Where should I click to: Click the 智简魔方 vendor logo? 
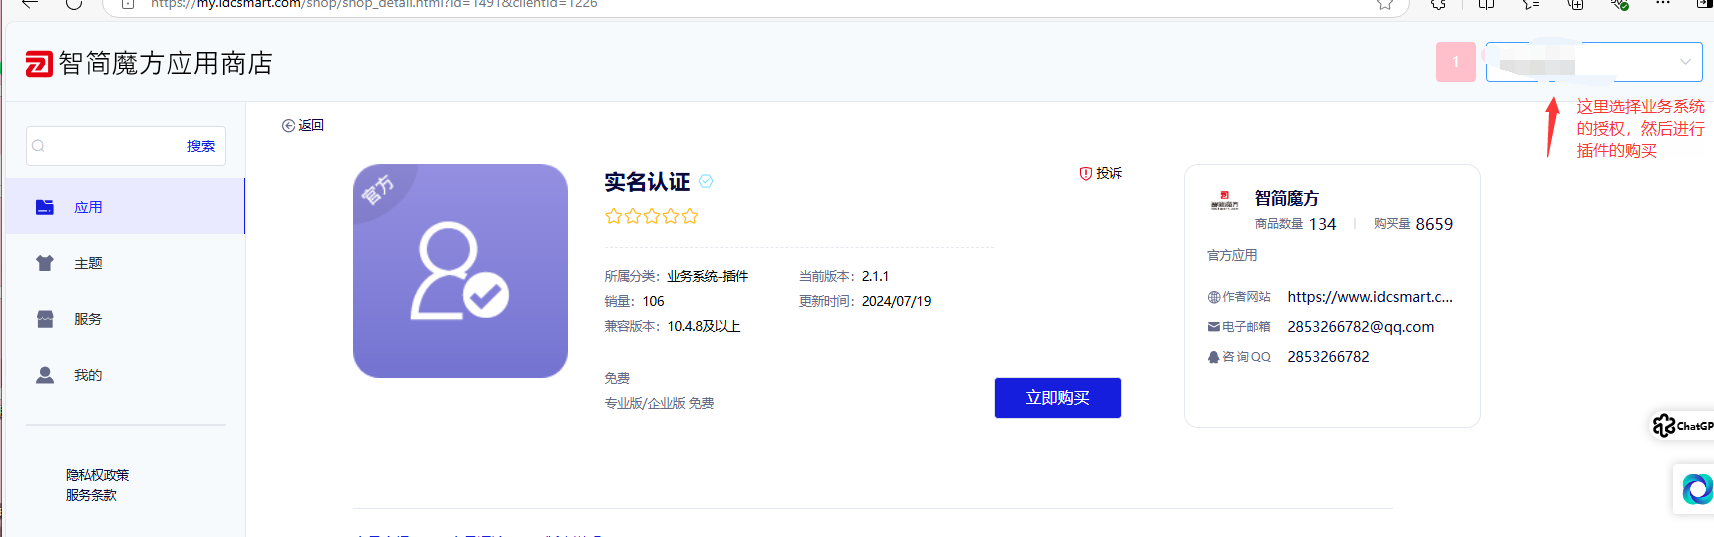tap(1225, 200)
